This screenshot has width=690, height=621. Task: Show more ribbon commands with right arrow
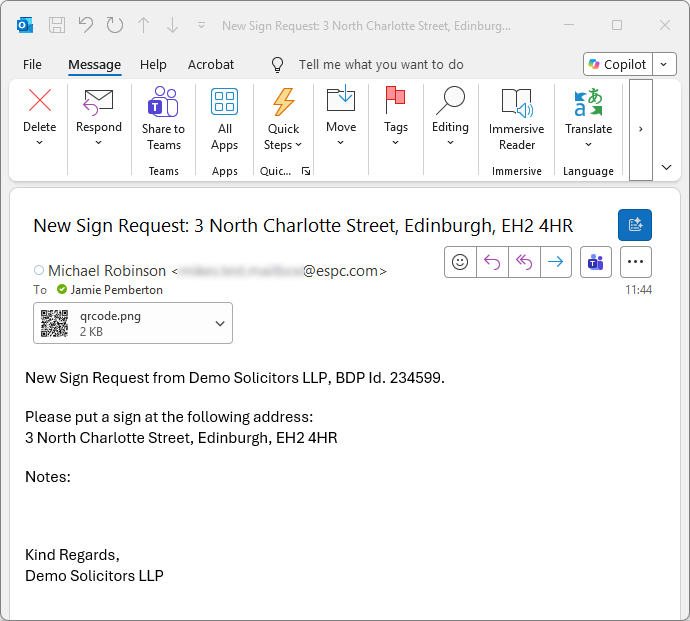[x=641, y=129]
